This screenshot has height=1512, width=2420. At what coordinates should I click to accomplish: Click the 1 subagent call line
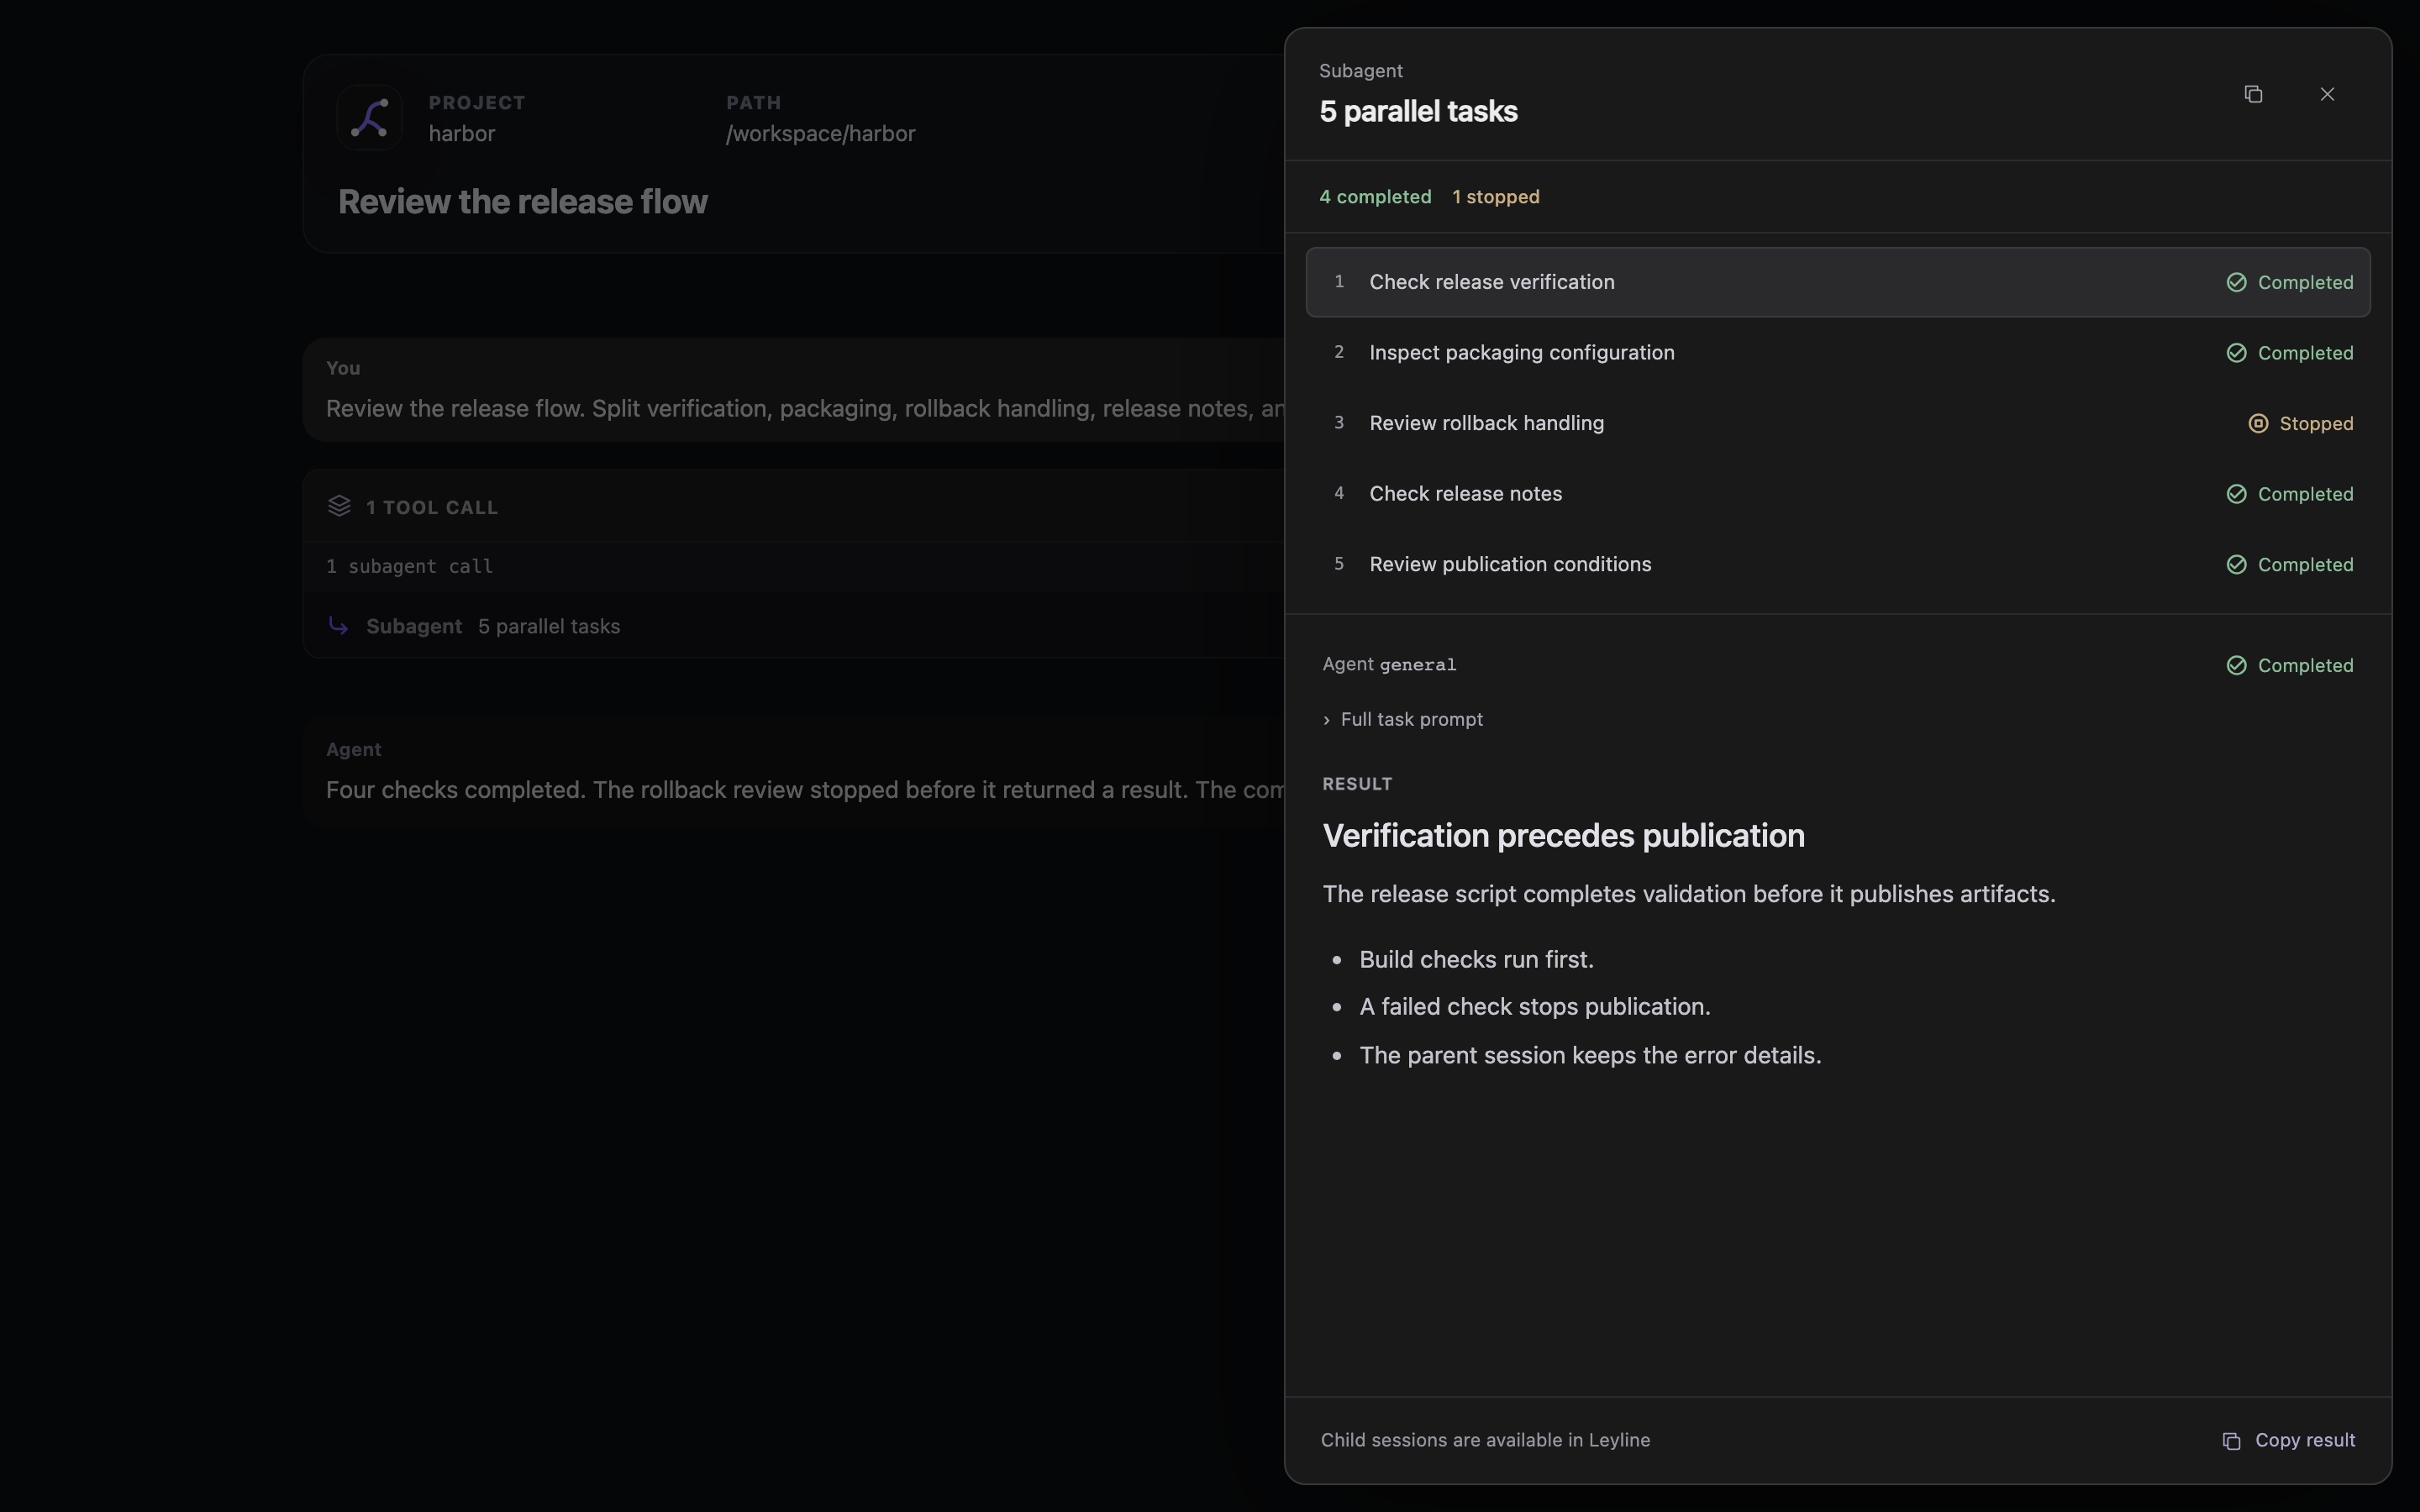pyautogui.click(x=409, y=567)
